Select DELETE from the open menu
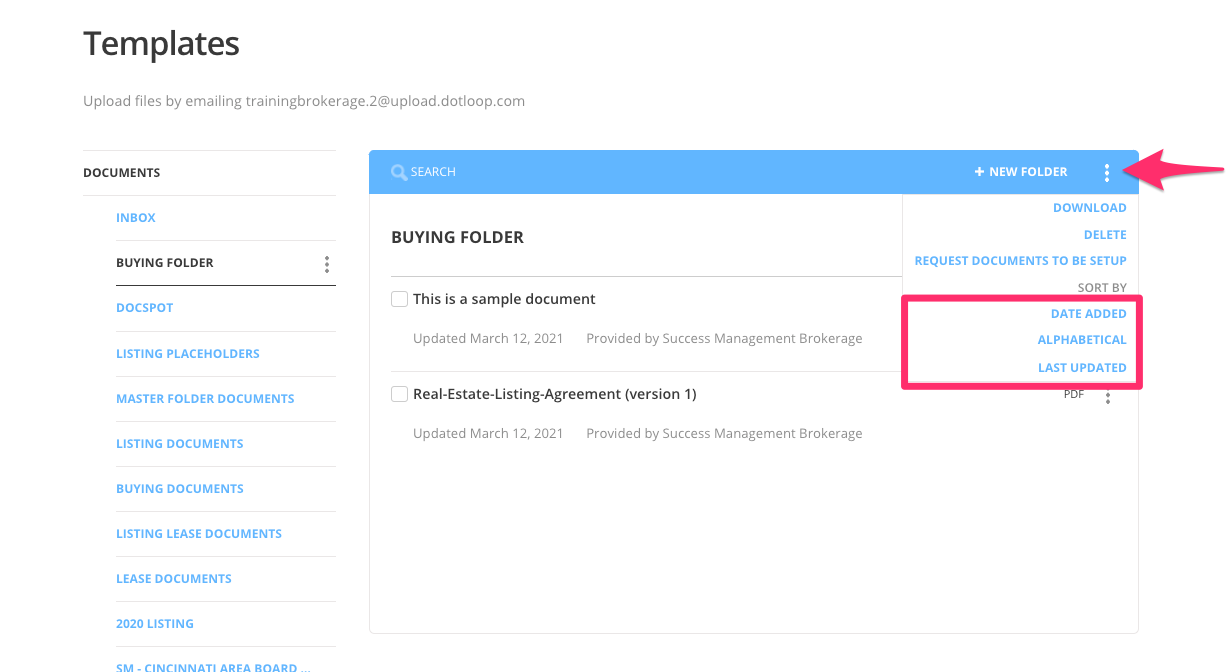The image size is (1228, 672). (x=1105, y=234)
